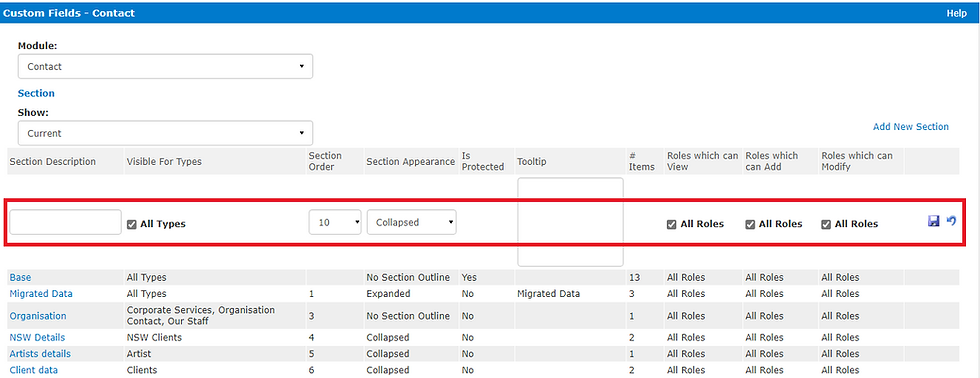This screenshot has width=980, height=378.
Task: Click the save disk icon in new row
Action: 934,221
